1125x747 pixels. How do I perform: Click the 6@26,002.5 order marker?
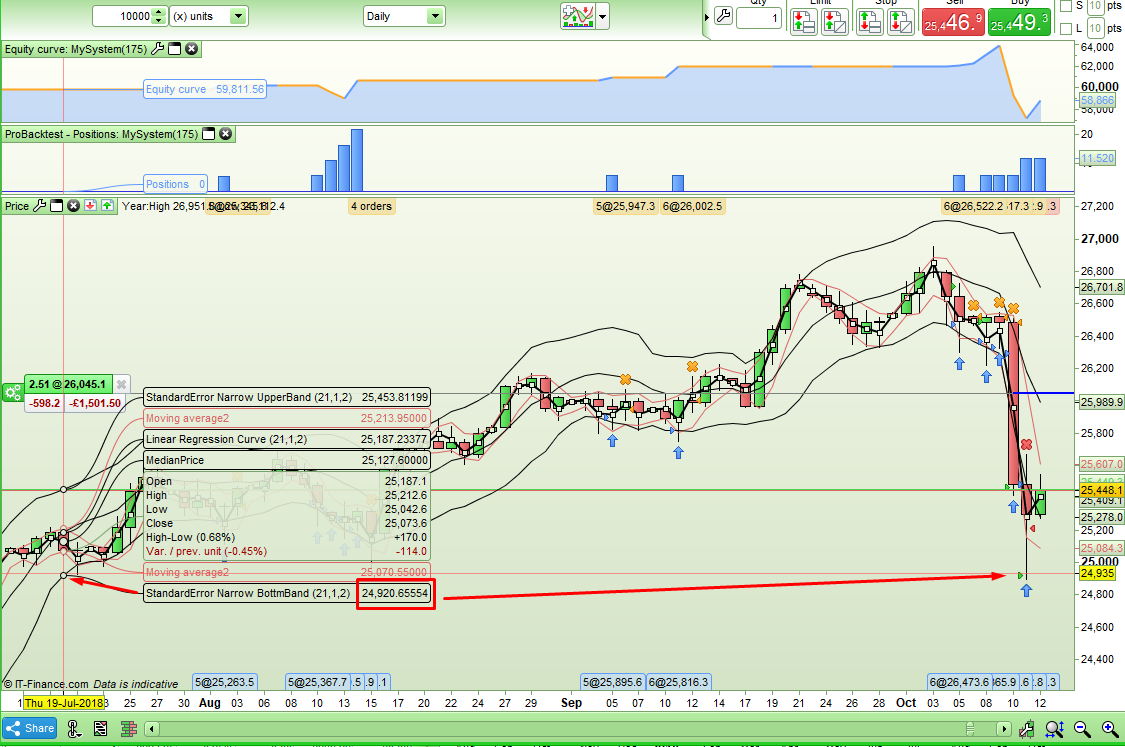pos(692,206)
